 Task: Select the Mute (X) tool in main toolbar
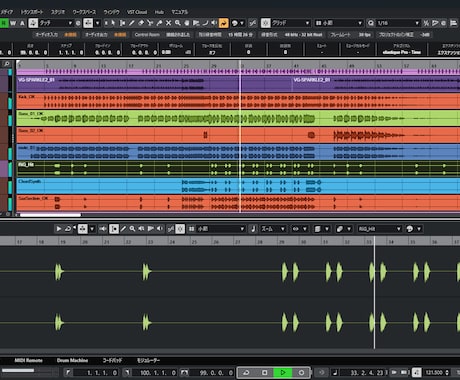point(168,23)
